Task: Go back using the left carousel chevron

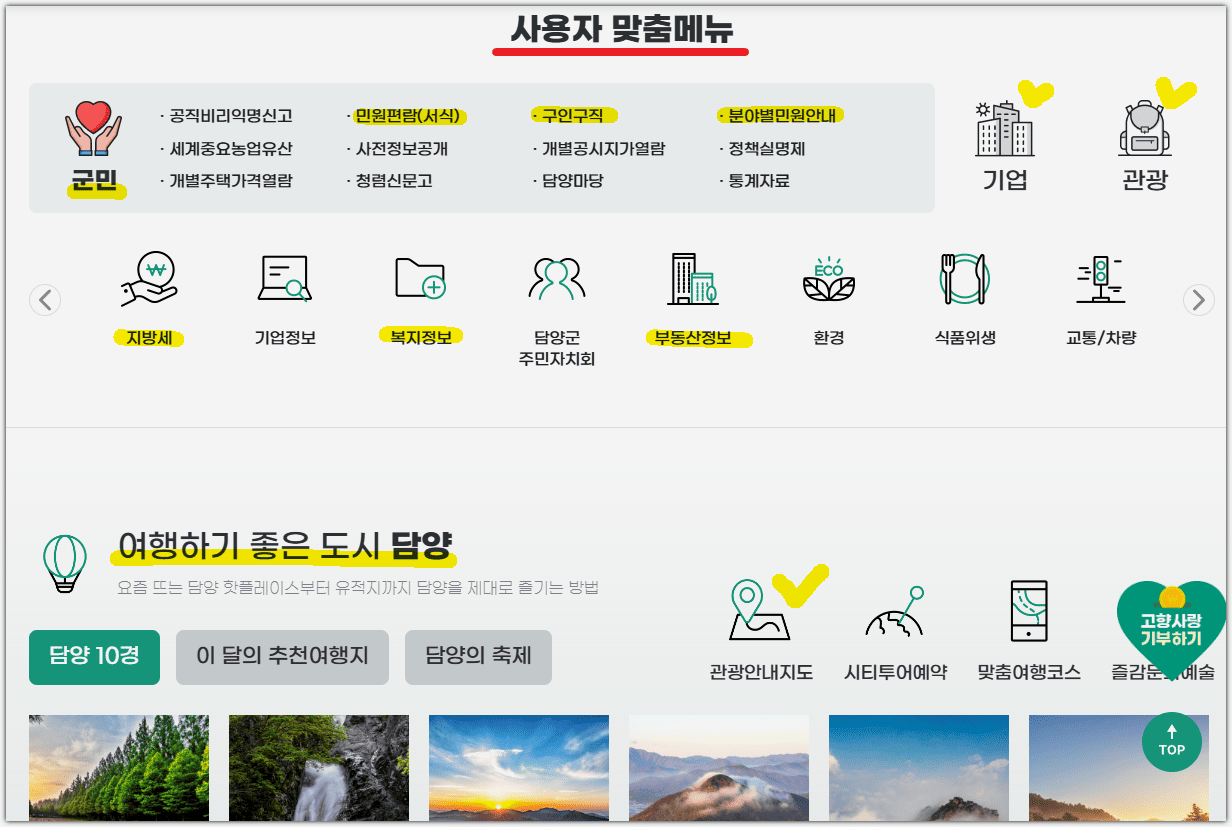Action: coord(45,299)
